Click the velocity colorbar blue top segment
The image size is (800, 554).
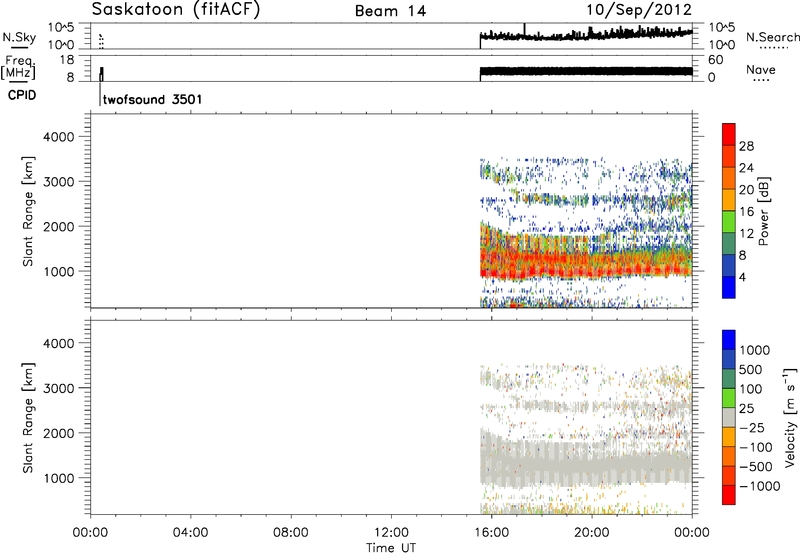pos(729,340)
